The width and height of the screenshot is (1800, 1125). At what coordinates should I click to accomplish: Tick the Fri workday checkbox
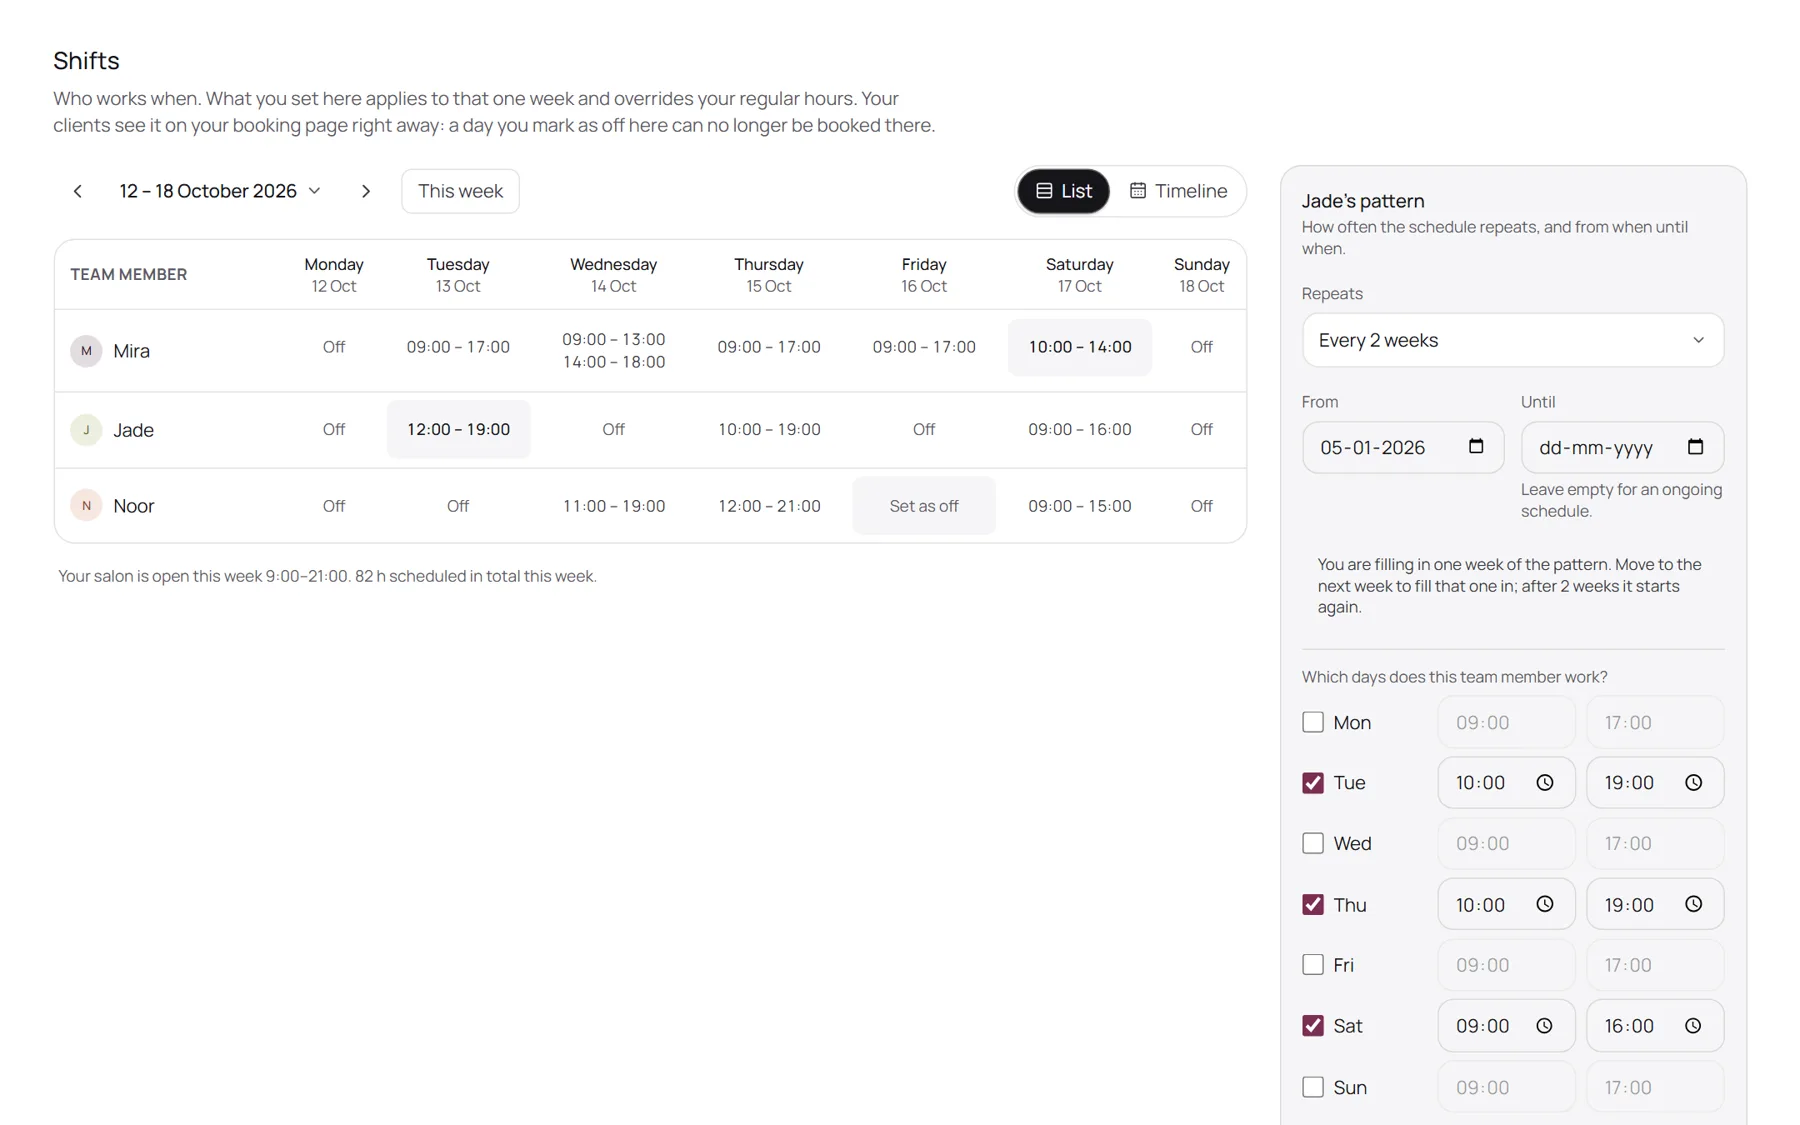pyautogui.click(x=1313, y=965)
